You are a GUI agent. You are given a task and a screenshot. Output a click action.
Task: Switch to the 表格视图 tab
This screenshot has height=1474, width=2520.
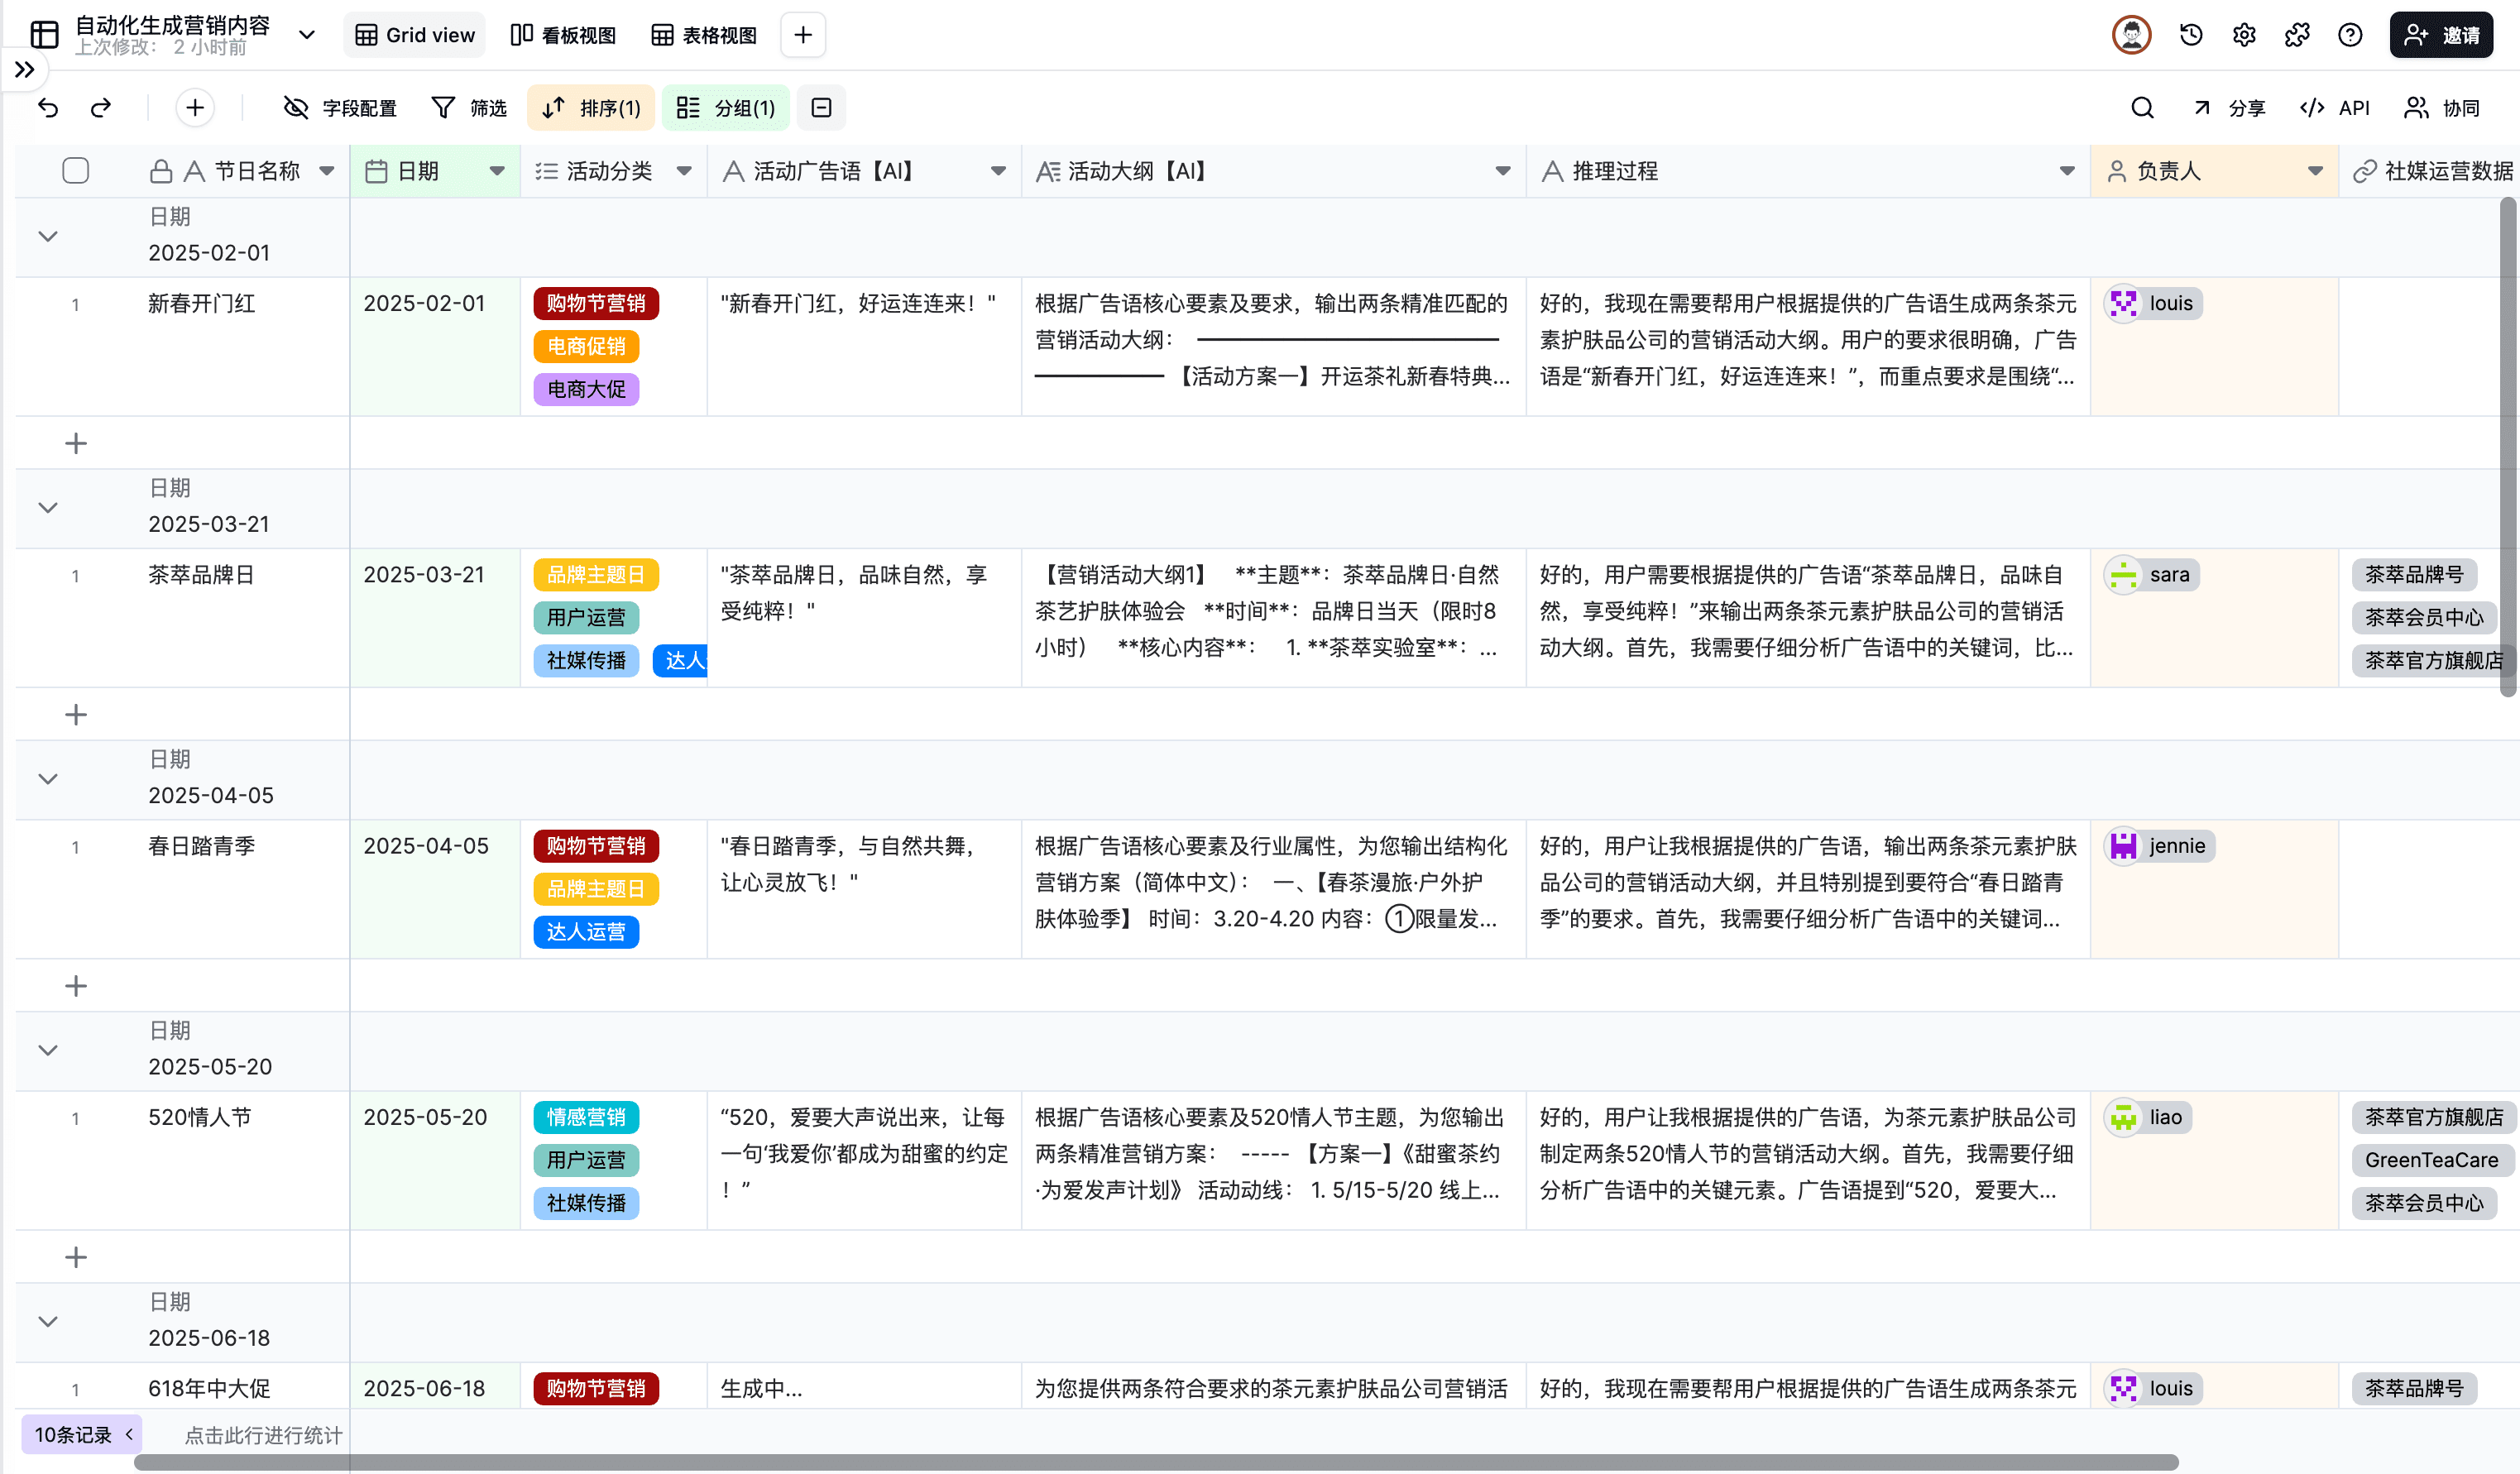[703, 34]
